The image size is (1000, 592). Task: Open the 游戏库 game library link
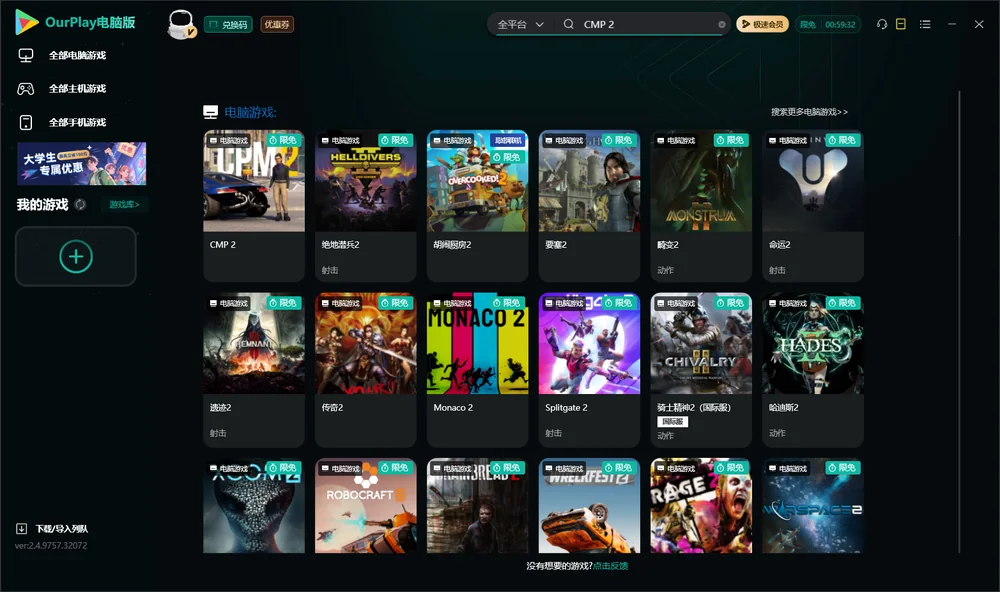pos(124,205)
